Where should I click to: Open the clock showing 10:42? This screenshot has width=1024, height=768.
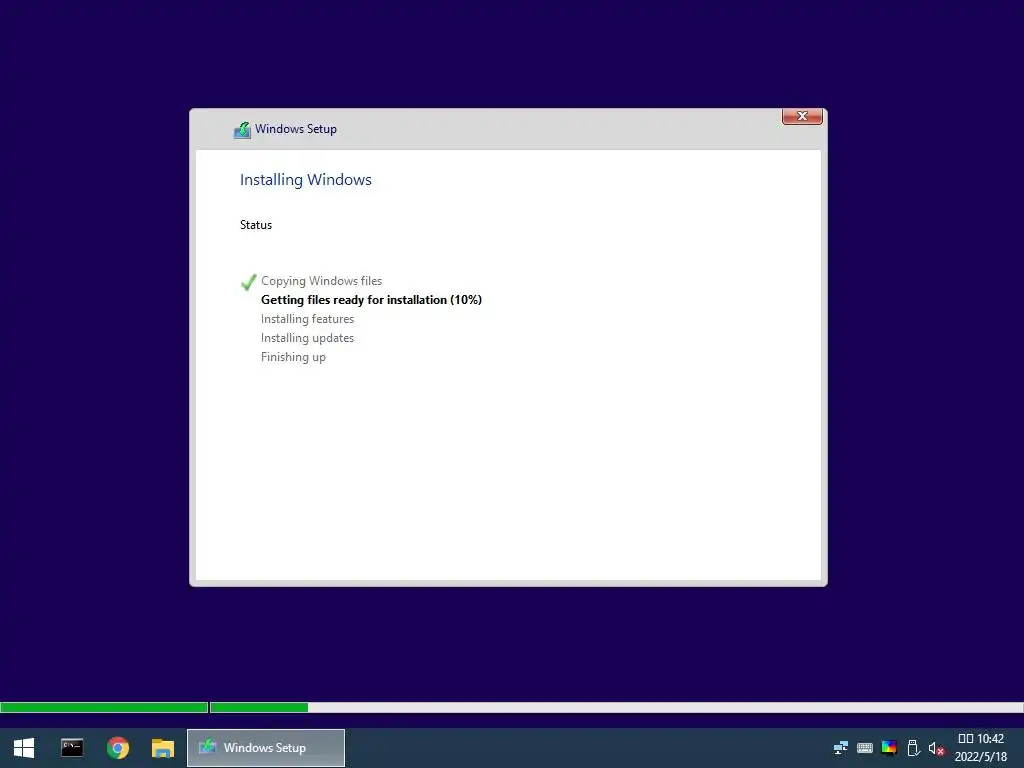click(x=981, y=739)
